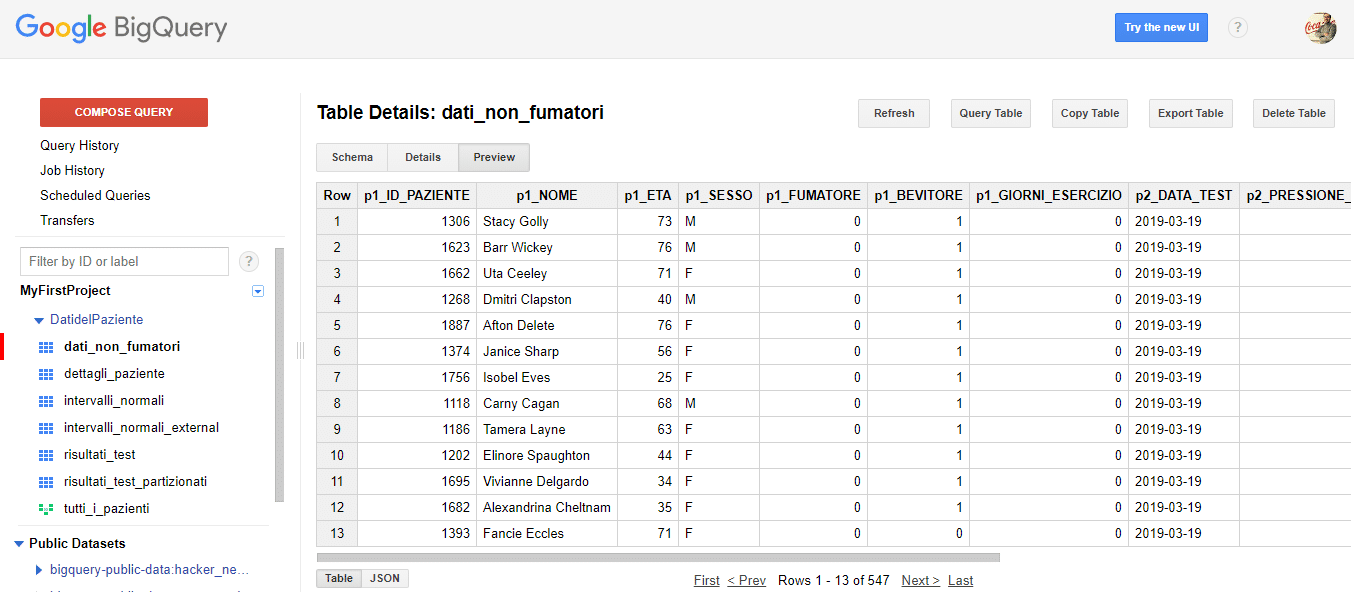The width and height of the screenshot is (1354, 592).
Task: Open the MyFirstProject dropdown arrow menu
Action: tap(258, 291)
